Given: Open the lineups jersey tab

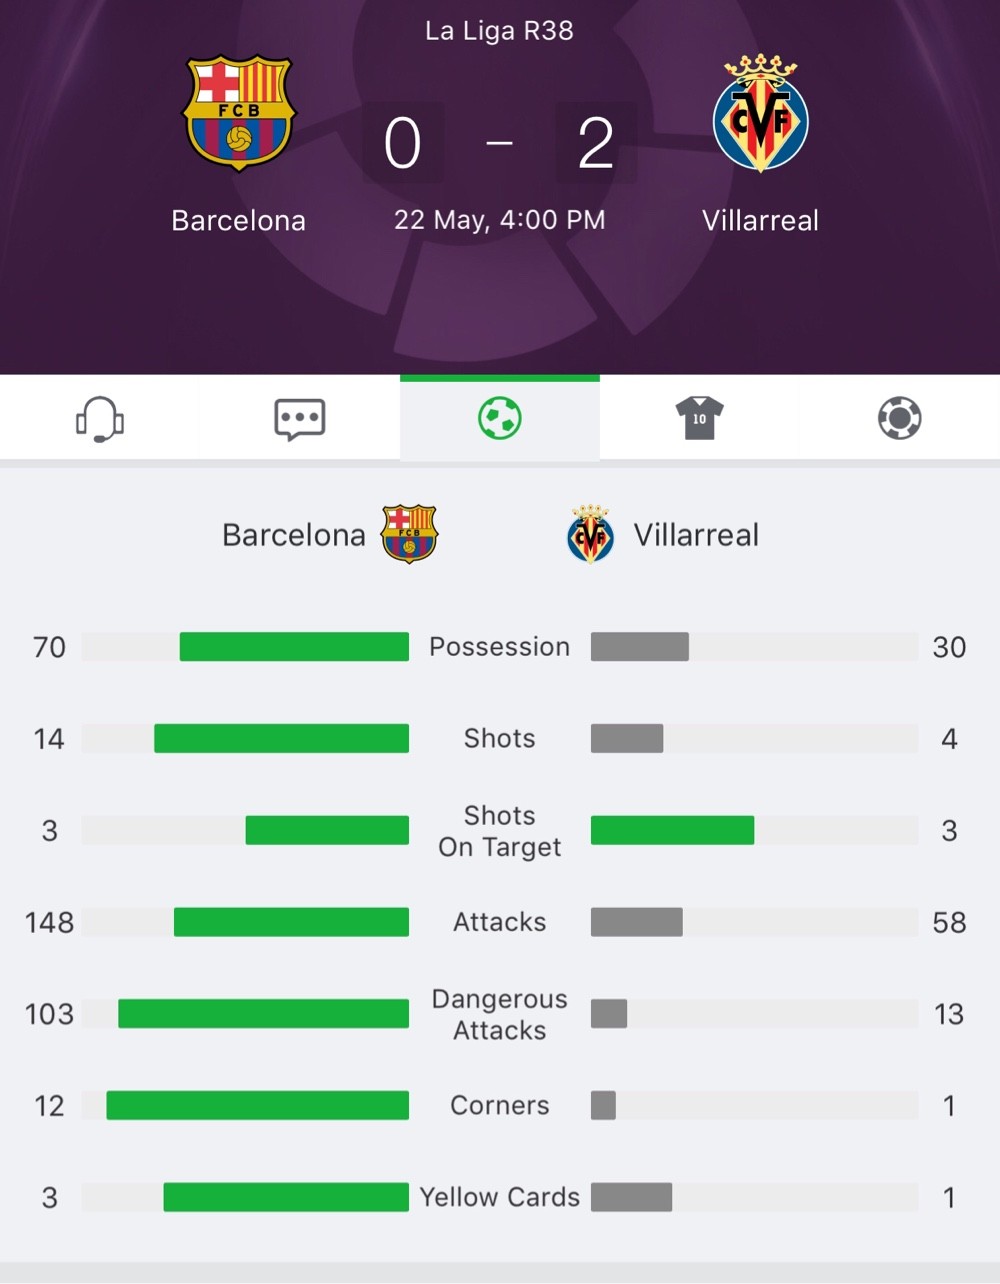Looking at the screenshot, I should pyautogui.click(x=699, y=419).
